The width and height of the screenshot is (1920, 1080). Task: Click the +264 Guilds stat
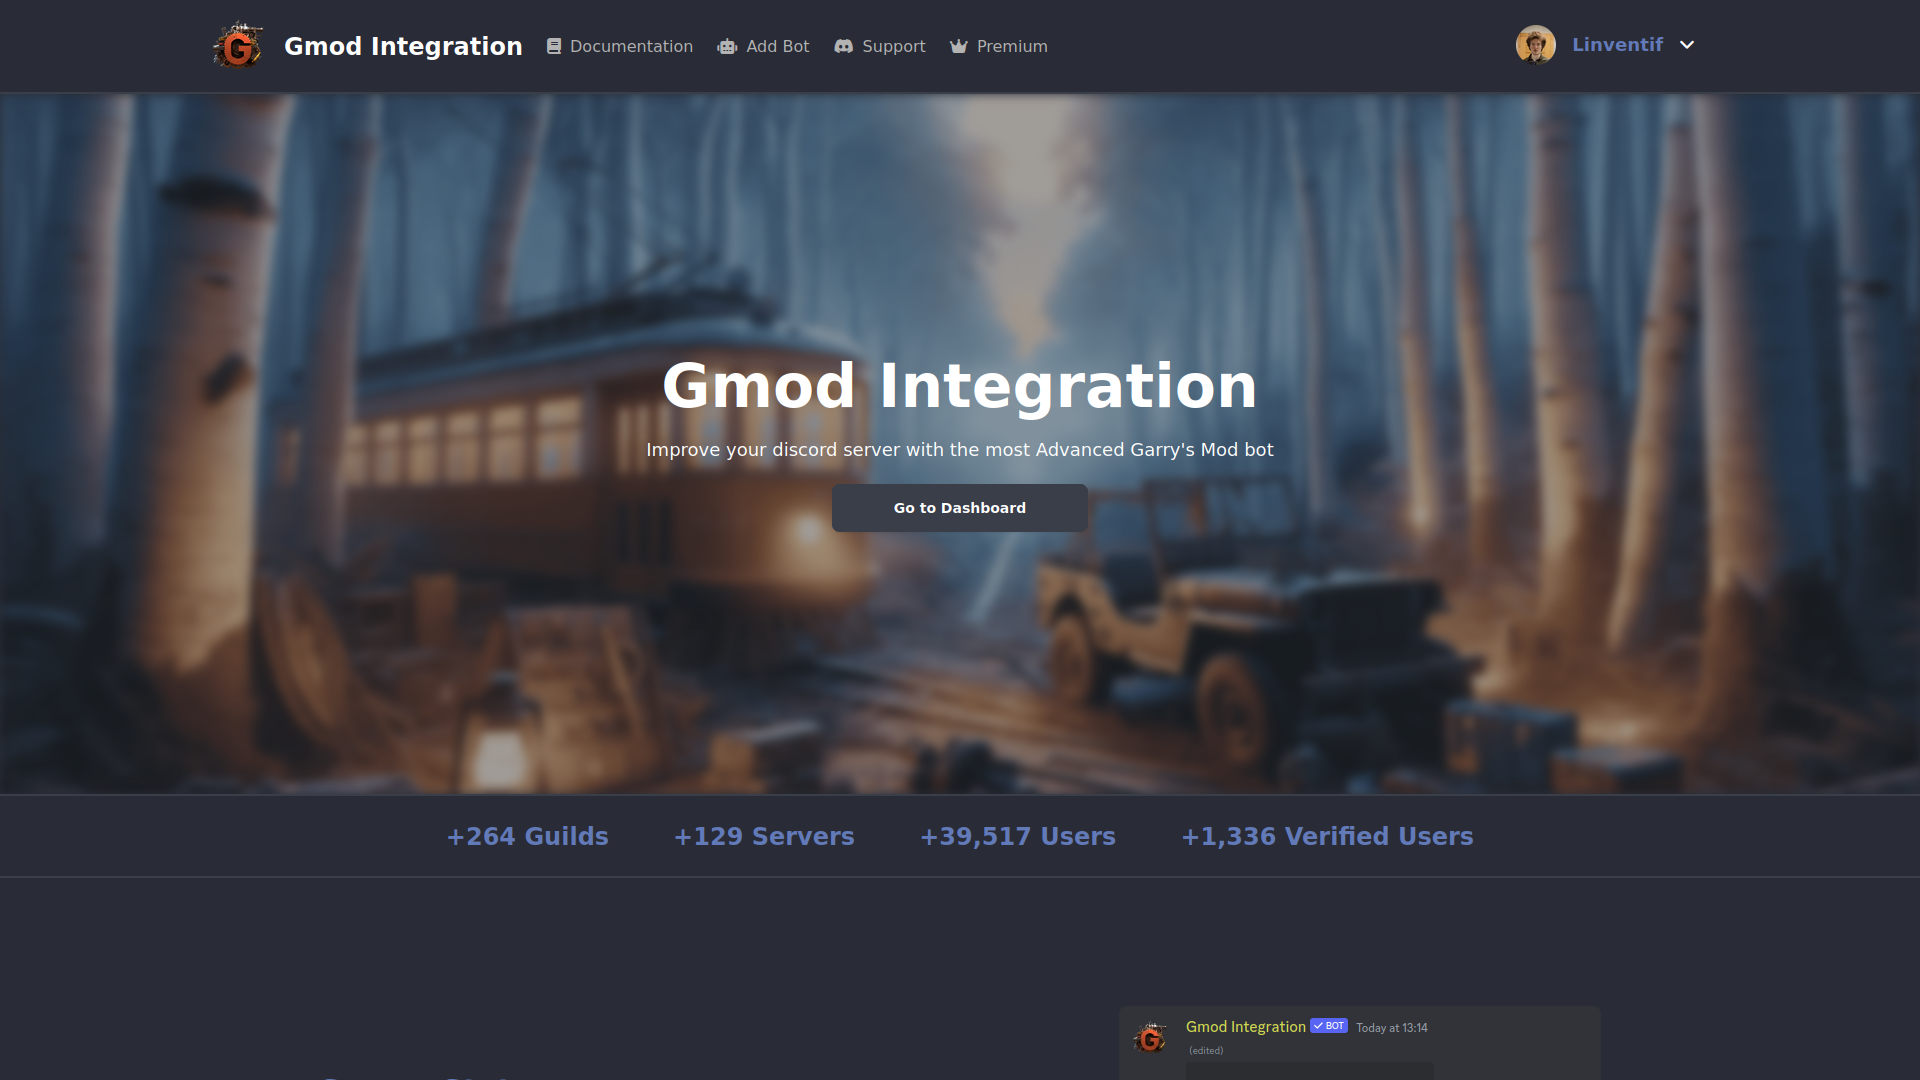coord(527,836)
